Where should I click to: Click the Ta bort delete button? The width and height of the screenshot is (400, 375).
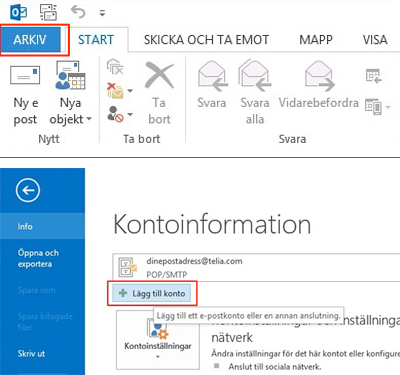(159, 94)
